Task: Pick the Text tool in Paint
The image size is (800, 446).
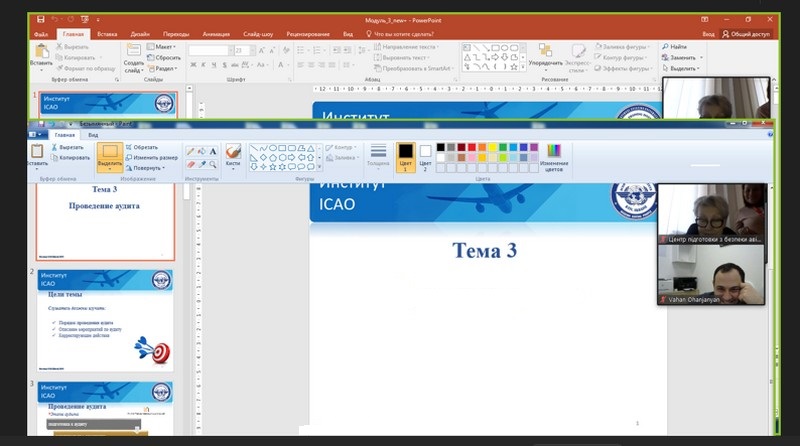Action: 213,151
